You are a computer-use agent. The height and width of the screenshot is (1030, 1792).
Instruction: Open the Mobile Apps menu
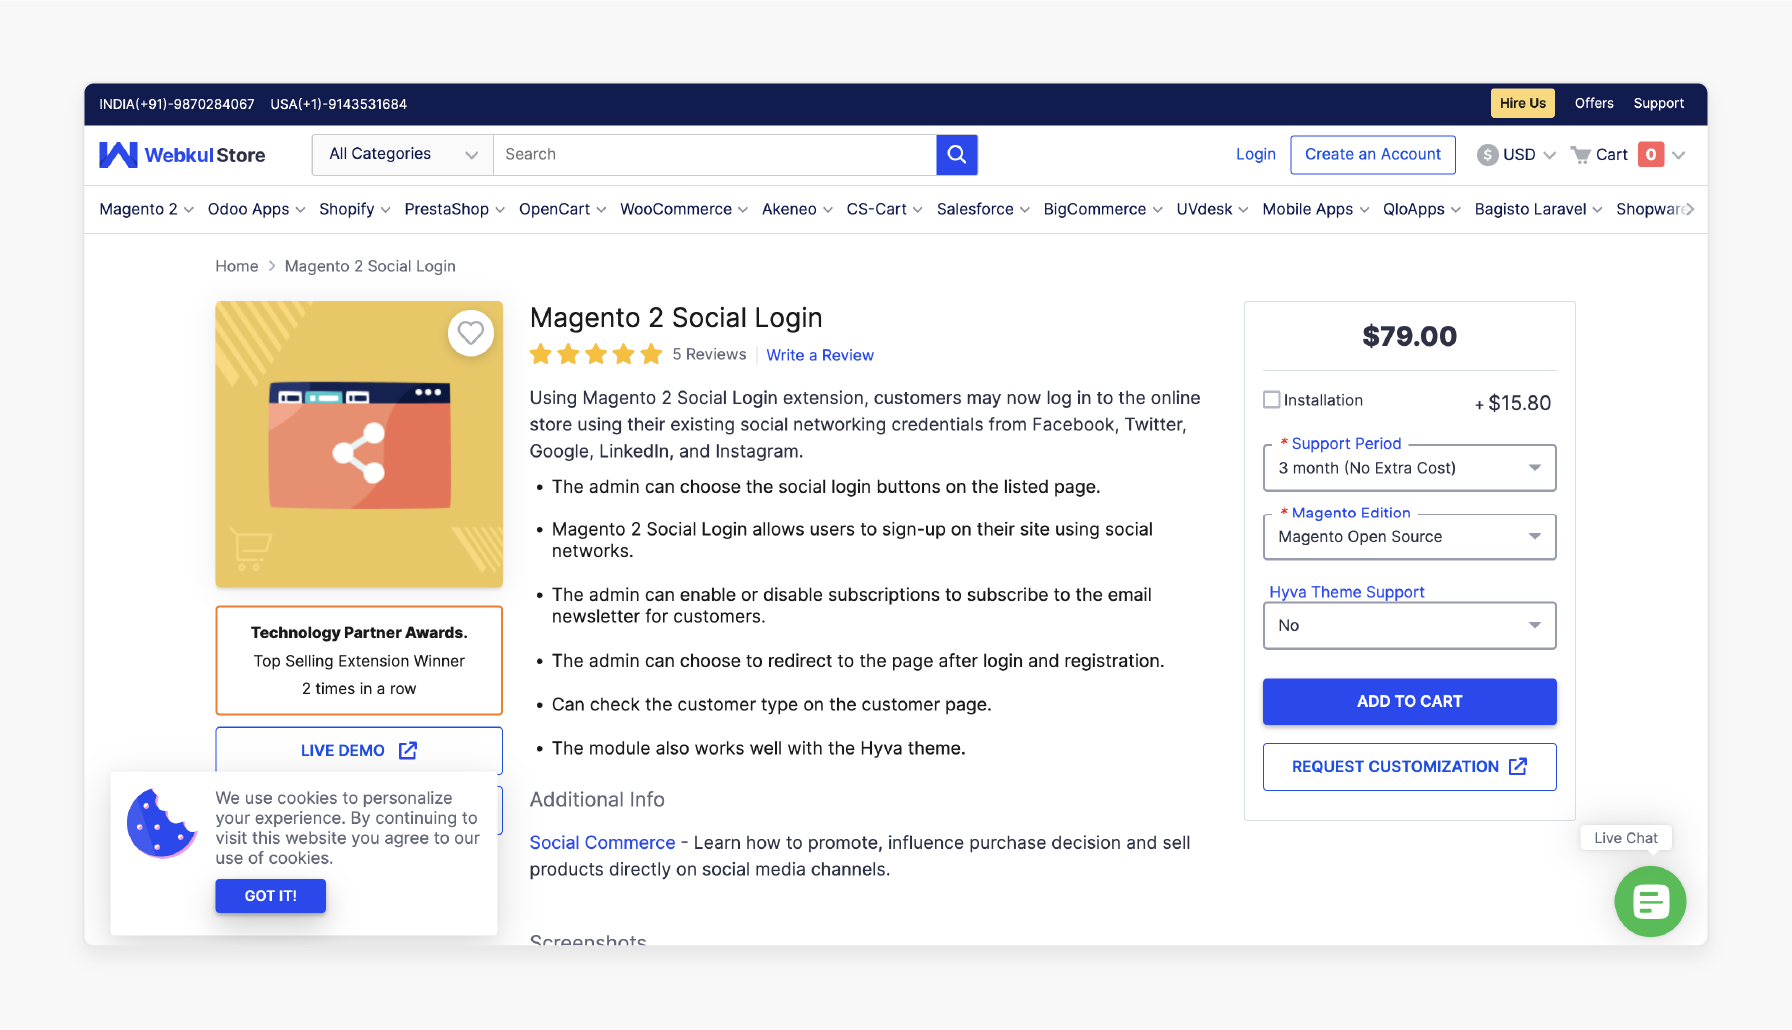[x=1316, y=209]
